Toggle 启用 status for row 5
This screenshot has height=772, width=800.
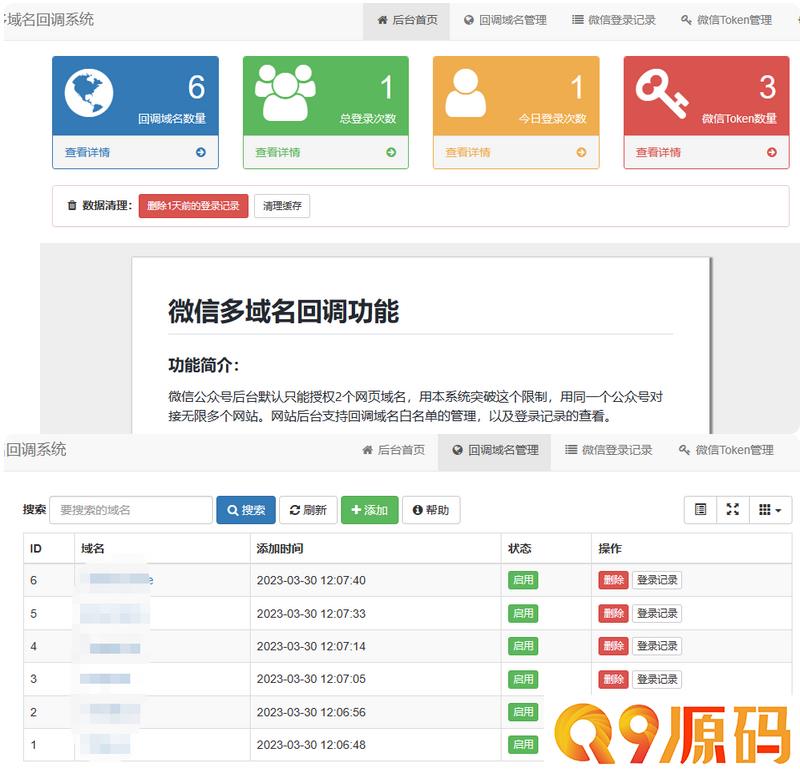click(x=523, y=613)
